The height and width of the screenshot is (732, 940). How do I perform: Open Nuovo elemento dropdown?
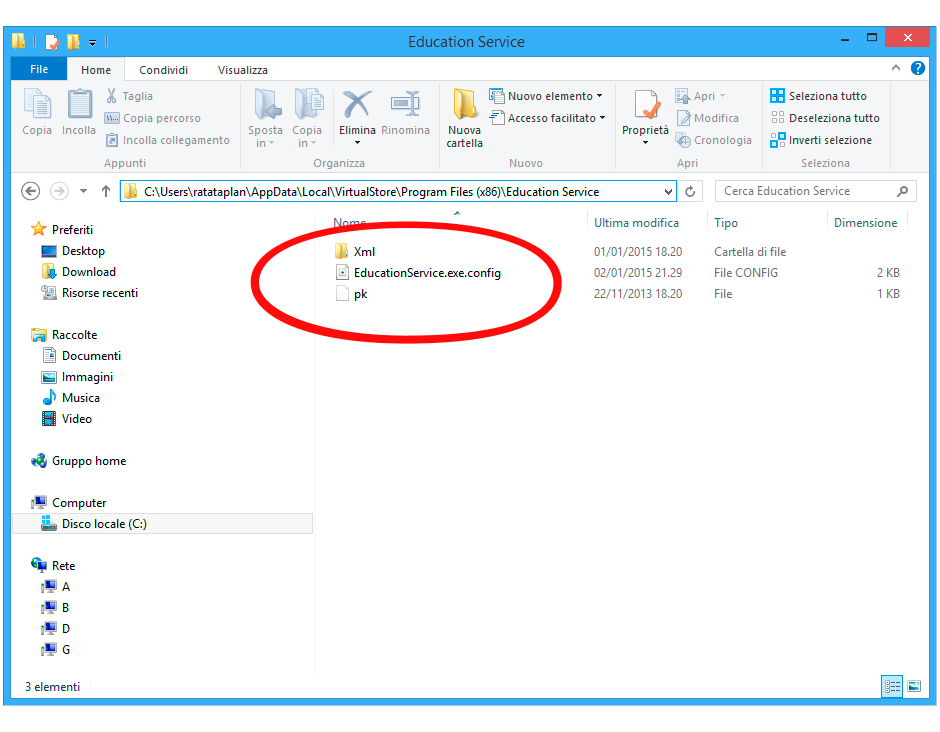pos(546,96)
